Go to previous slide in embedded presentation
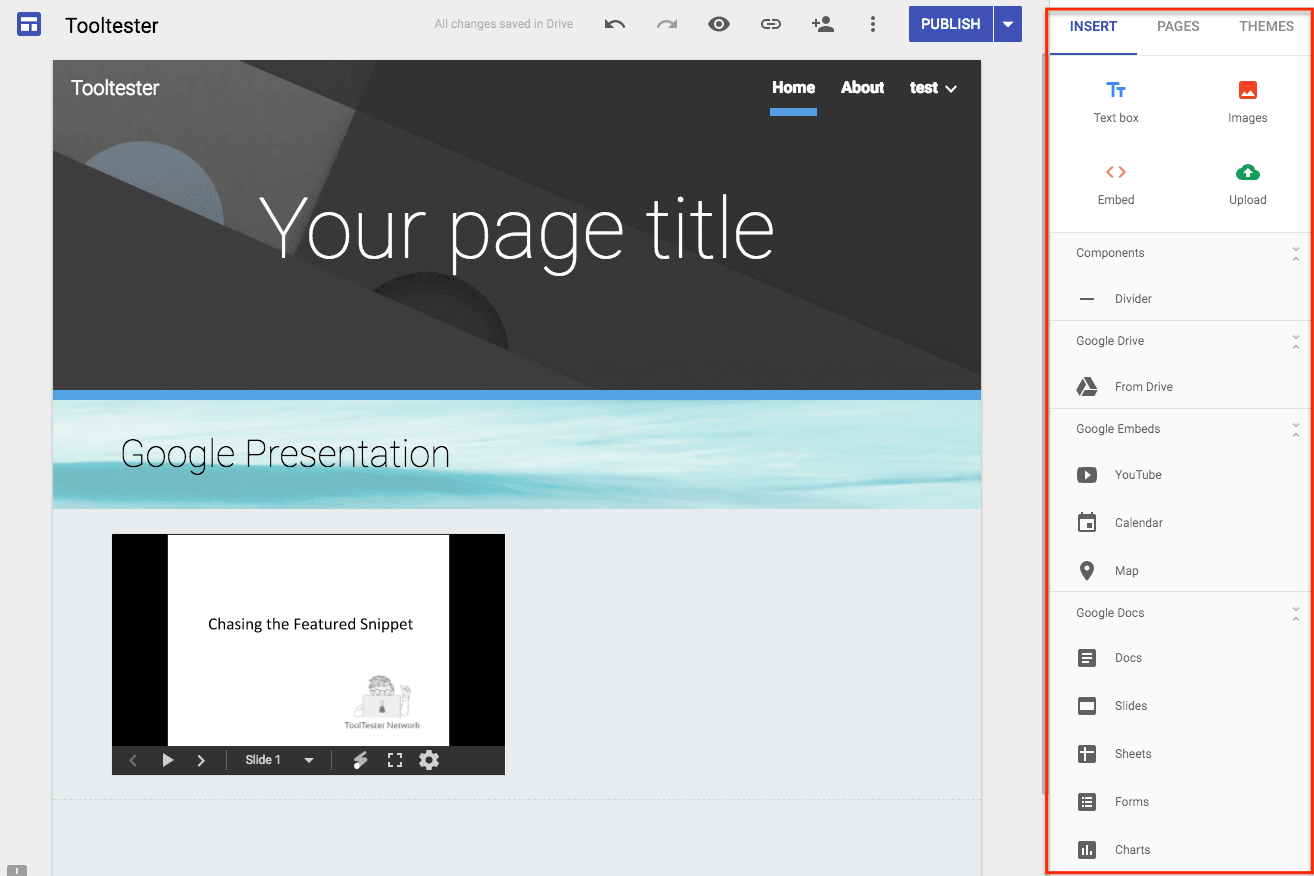 [133, 761]
